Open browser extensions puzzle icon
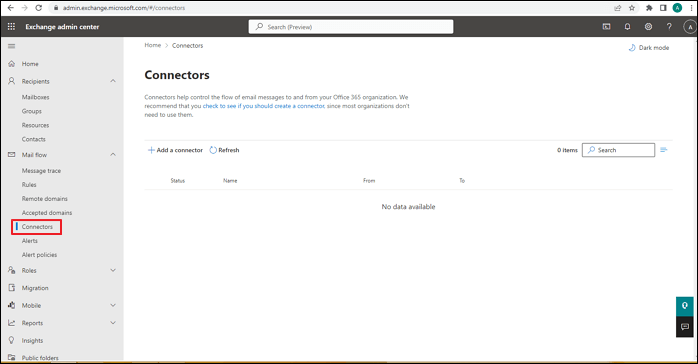Screen dimensions: 698x364 649,8
